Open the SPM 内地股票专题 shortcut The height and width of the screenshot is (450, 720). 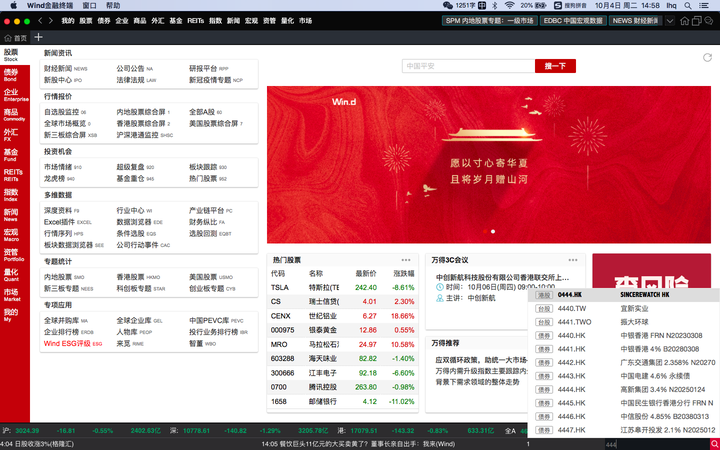click(x=489, y=21)
